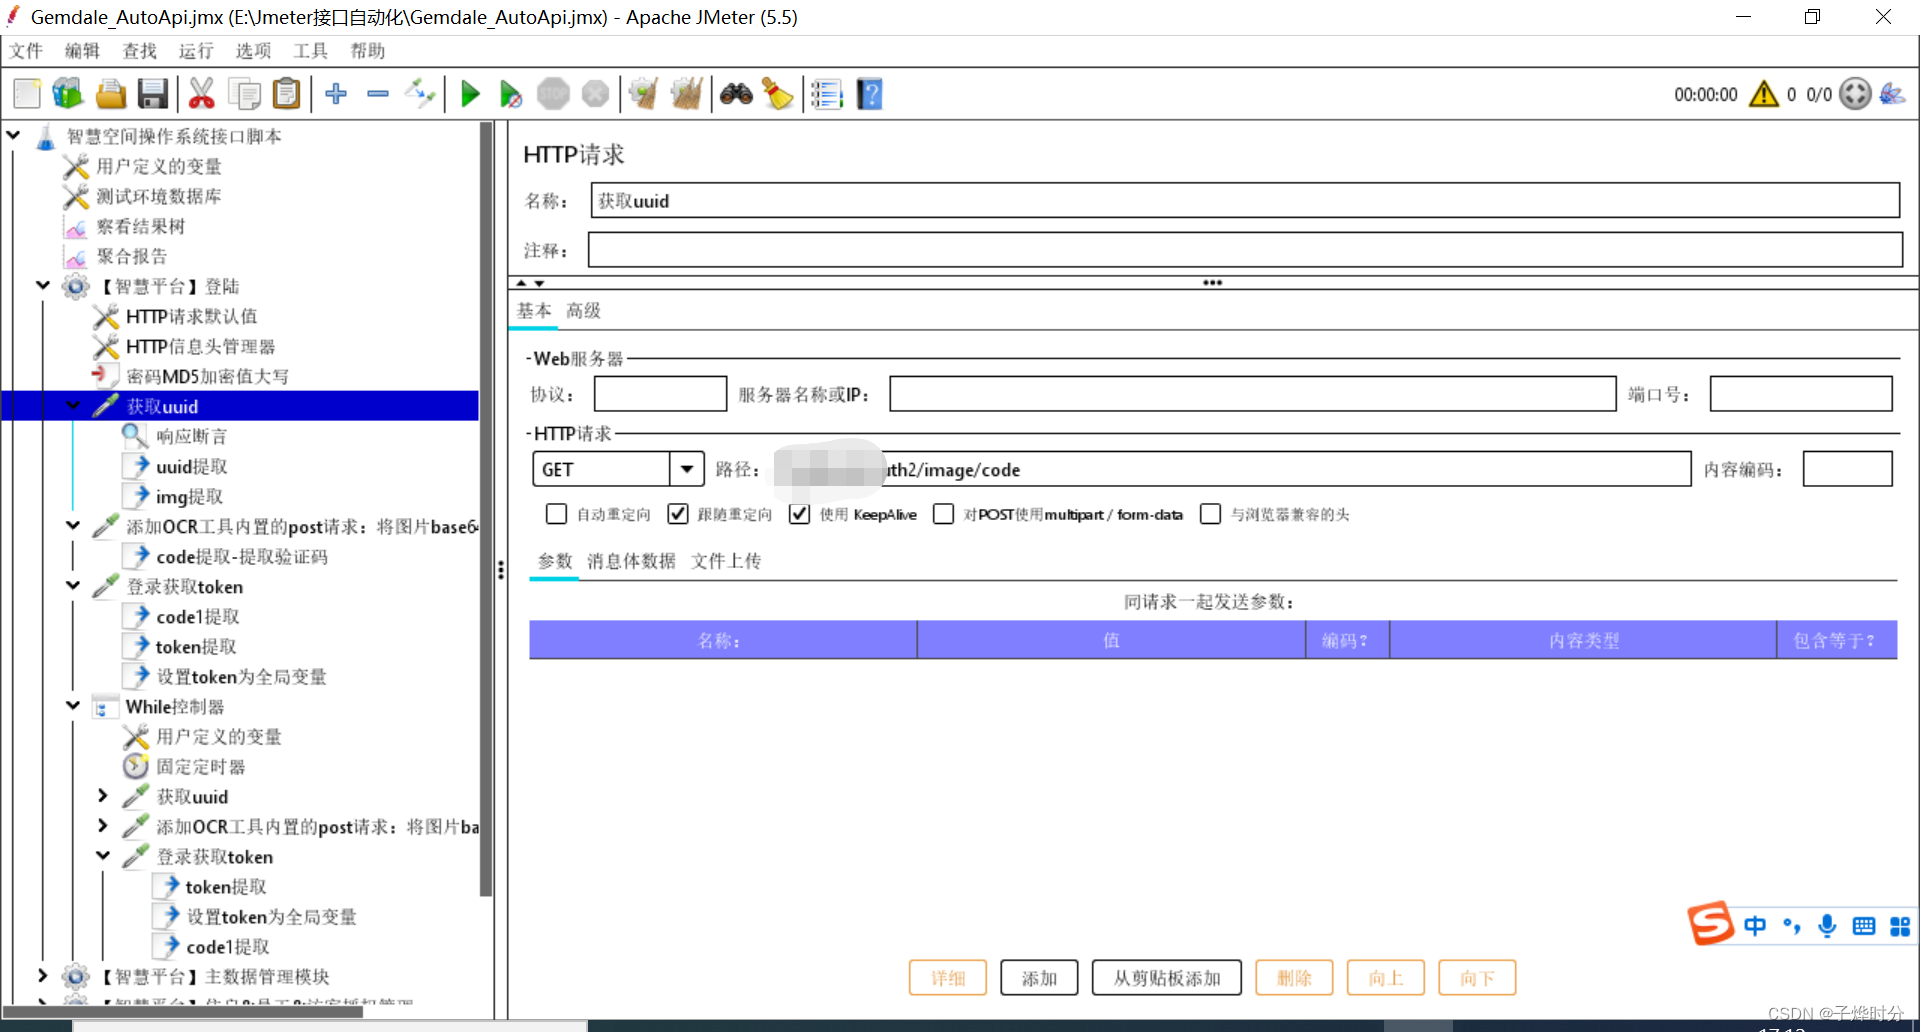Open the Sogou input method panel icon

1710,924
